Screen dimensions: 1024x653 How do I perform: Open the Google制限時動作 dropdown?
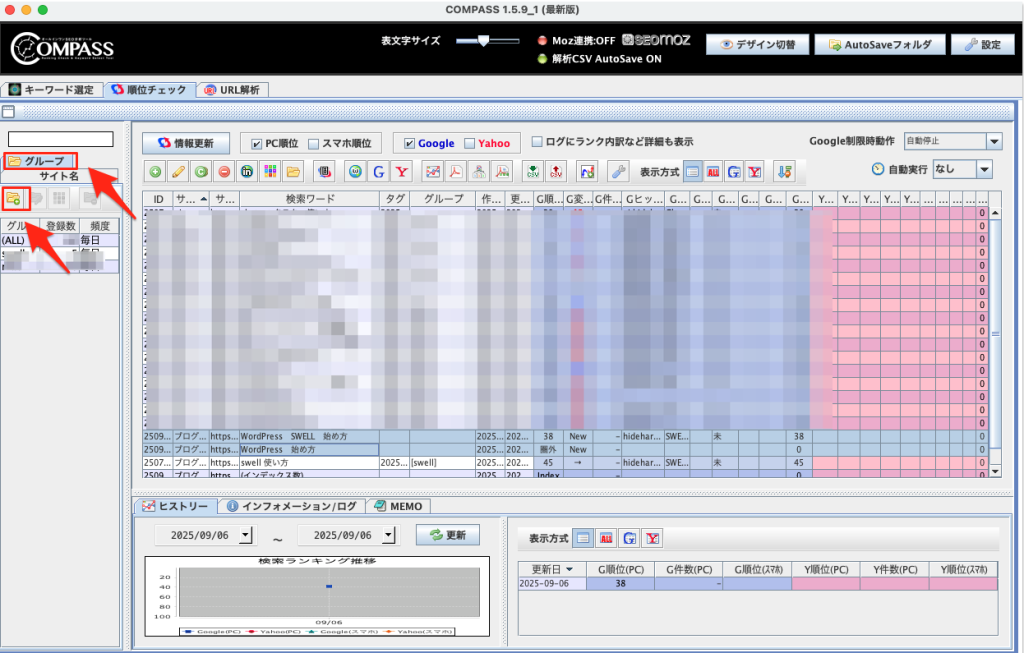[992, 142]
